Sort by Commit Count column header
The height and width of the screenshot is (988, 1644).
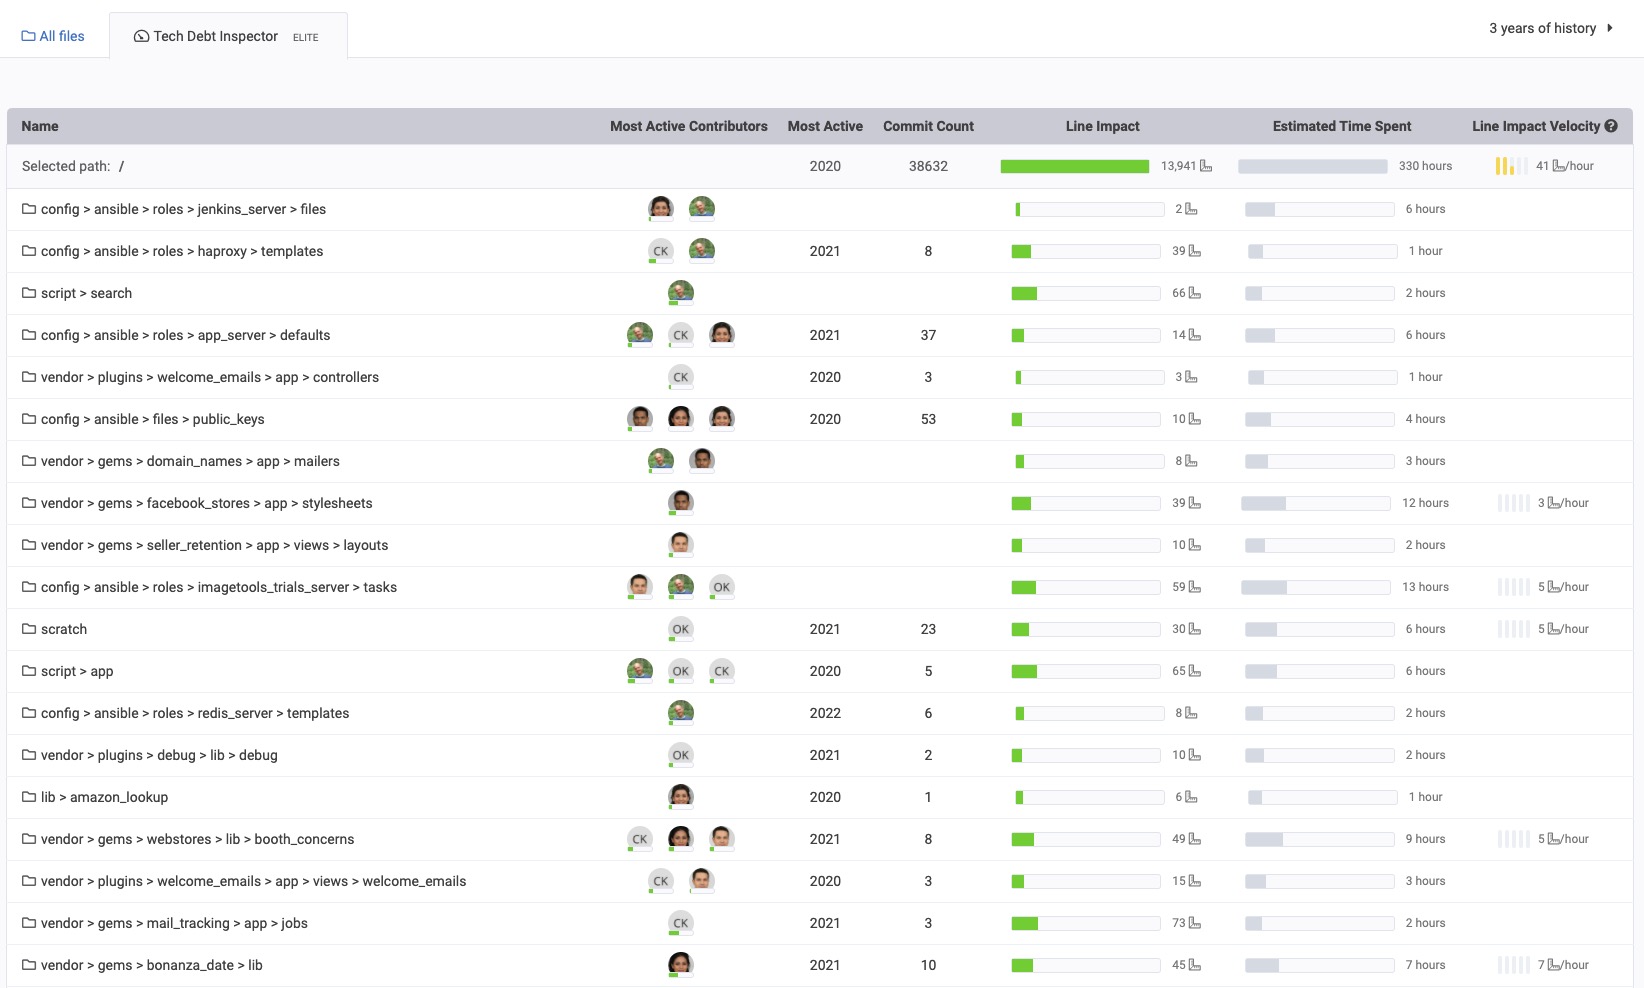point(928,126)
